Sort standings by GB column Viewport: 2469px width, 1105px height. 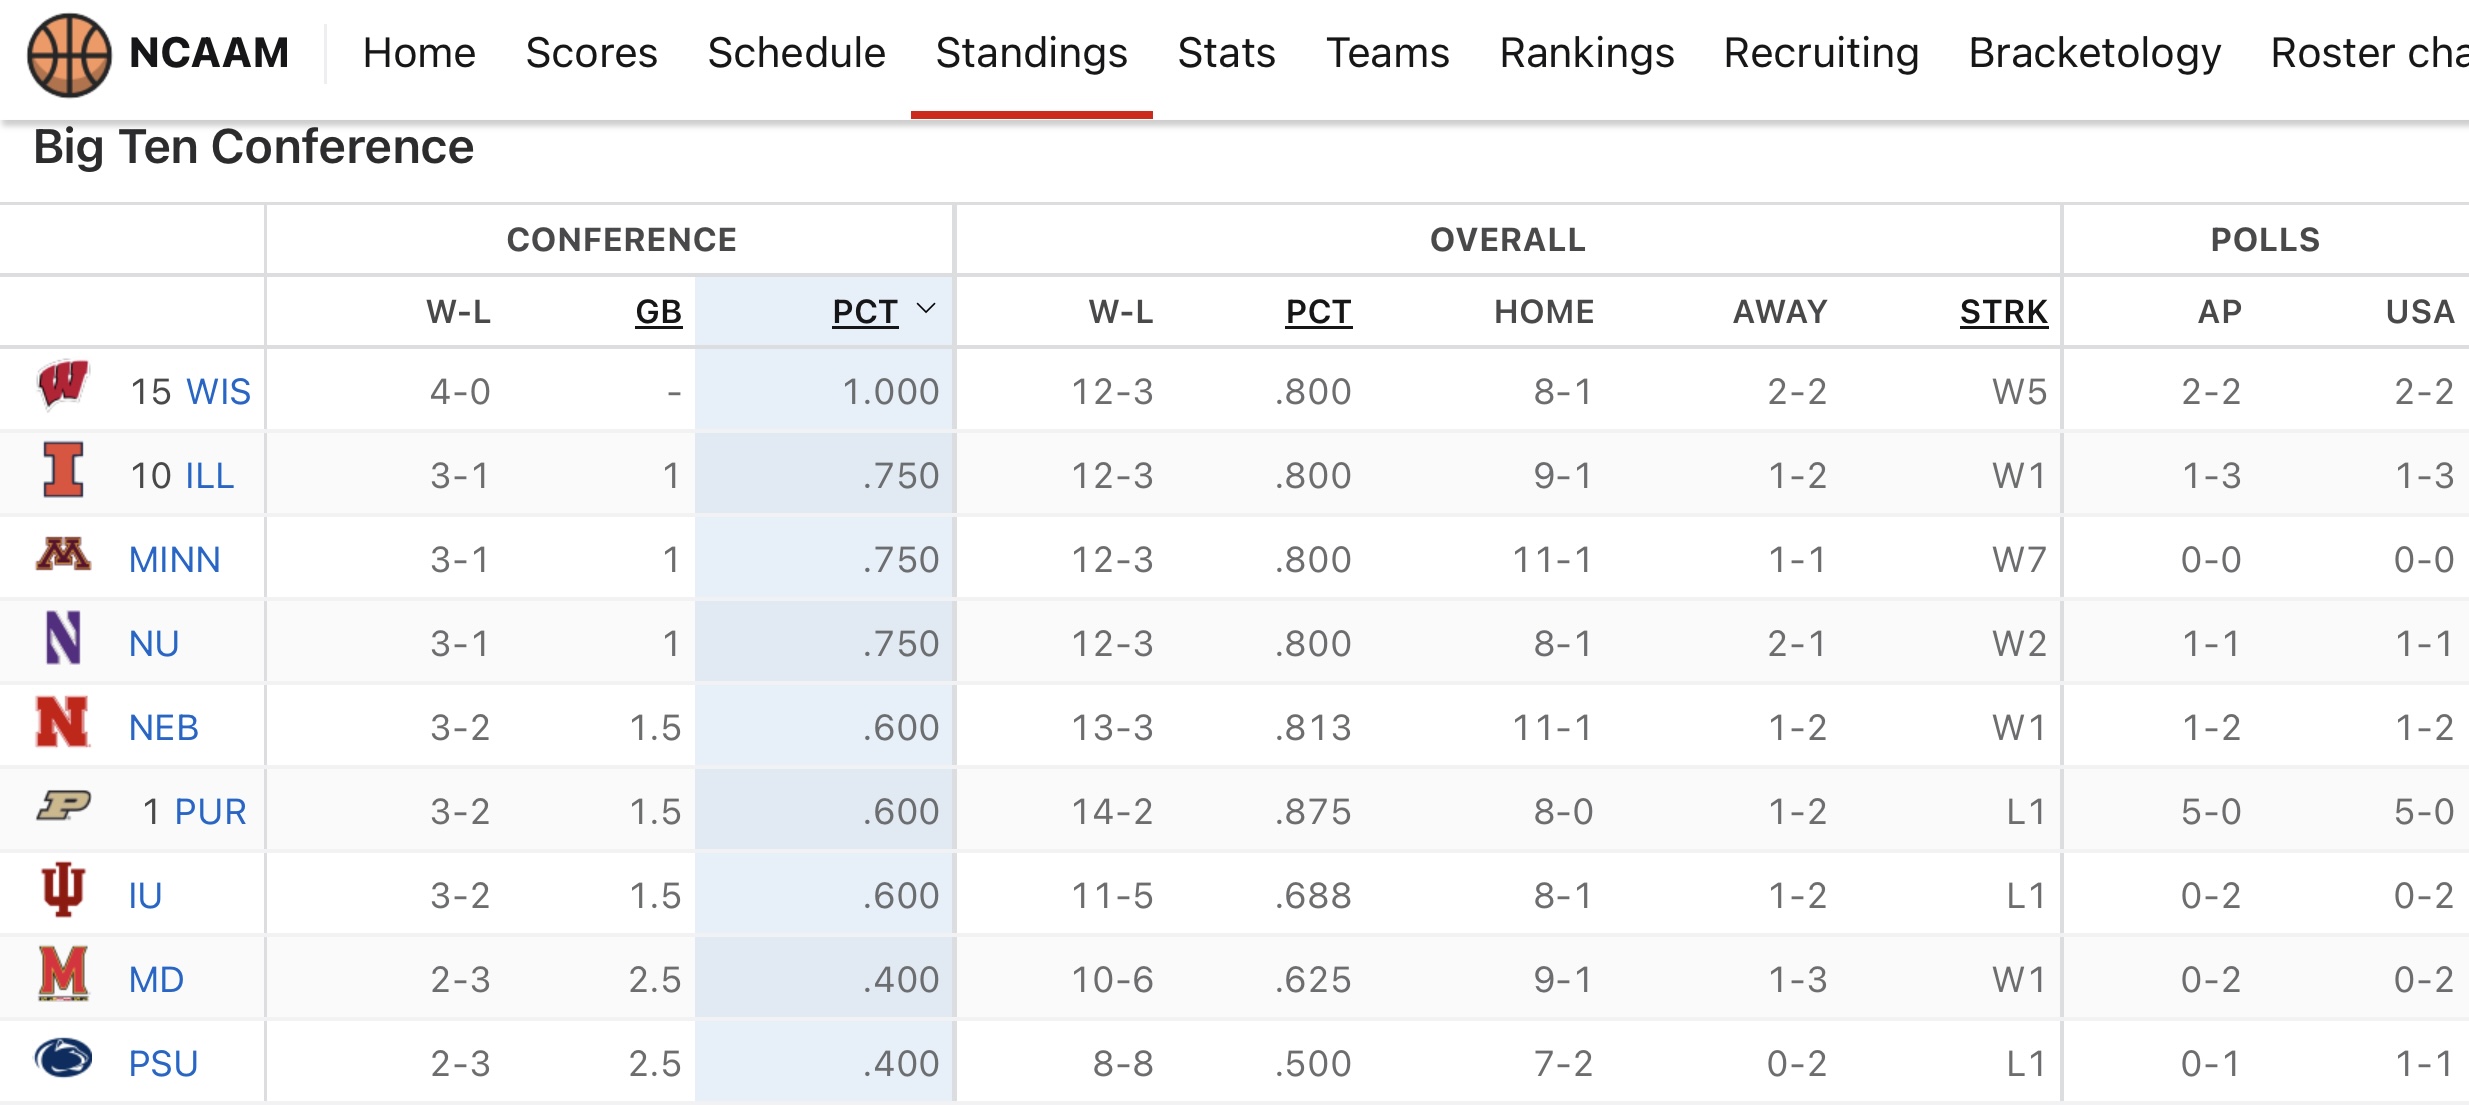pos(658,312)
